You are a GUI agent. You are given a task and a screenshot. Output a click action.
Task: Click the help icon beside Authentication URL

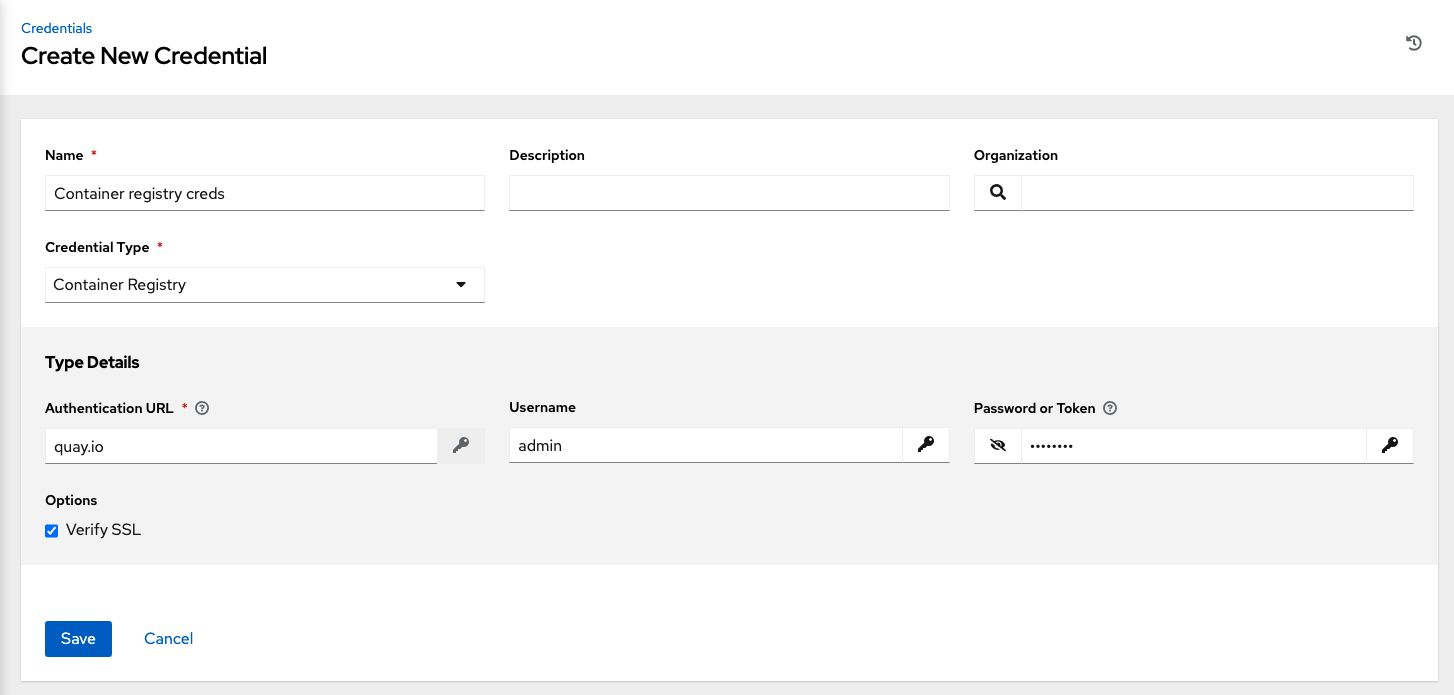(202, 408)
